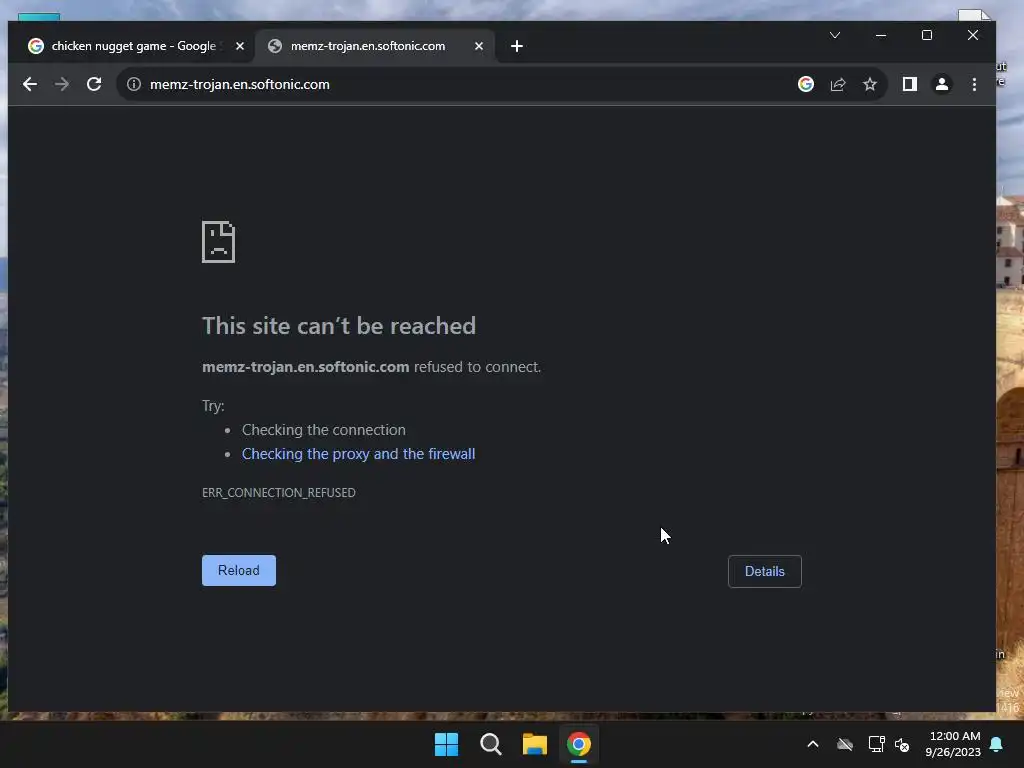Maximize the Chrome window
The image size is (1024, 768).
(927, 35)
